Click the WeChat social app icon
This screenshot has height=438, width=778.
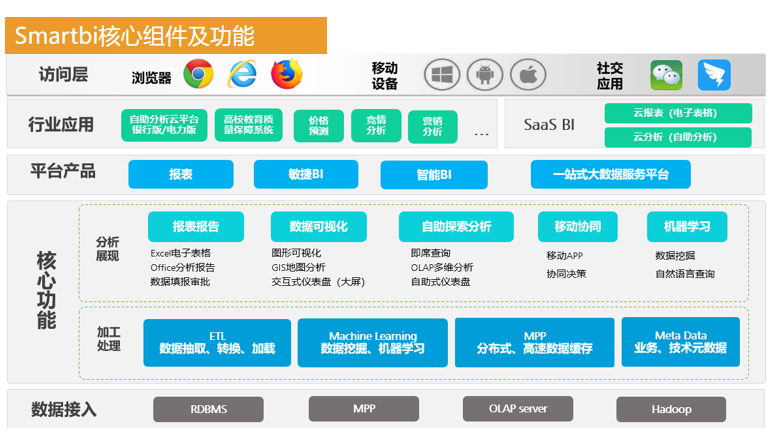coord(666,75)
